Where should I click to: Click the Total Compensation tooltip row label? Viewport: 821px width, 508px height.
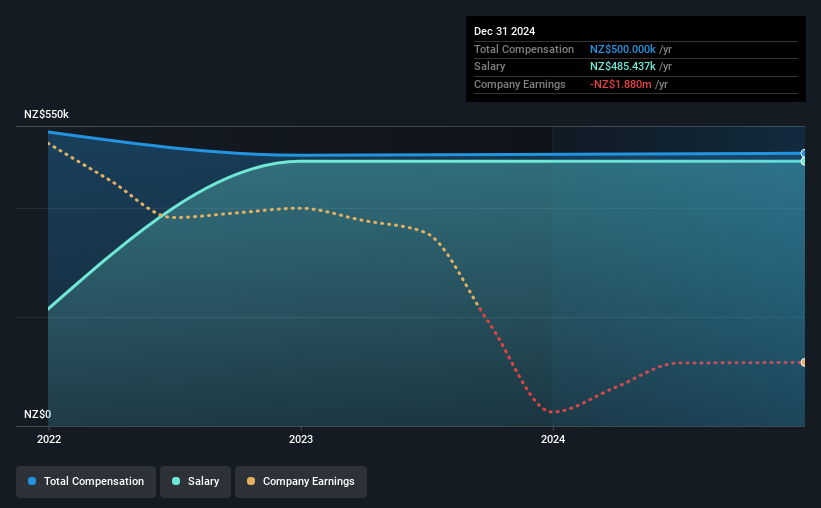click(524, 49)
